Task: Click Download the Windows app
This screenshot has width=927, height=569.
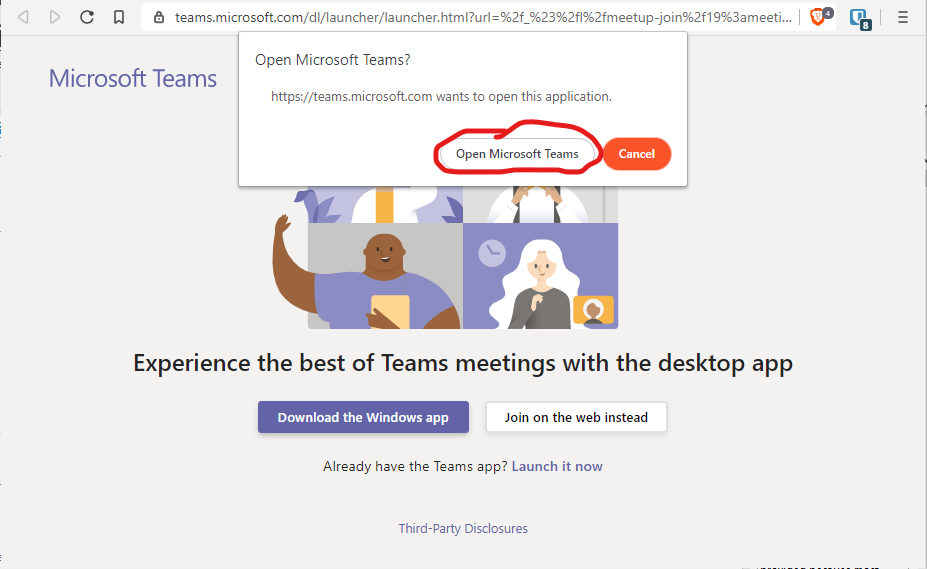Action: pos(363,417)
